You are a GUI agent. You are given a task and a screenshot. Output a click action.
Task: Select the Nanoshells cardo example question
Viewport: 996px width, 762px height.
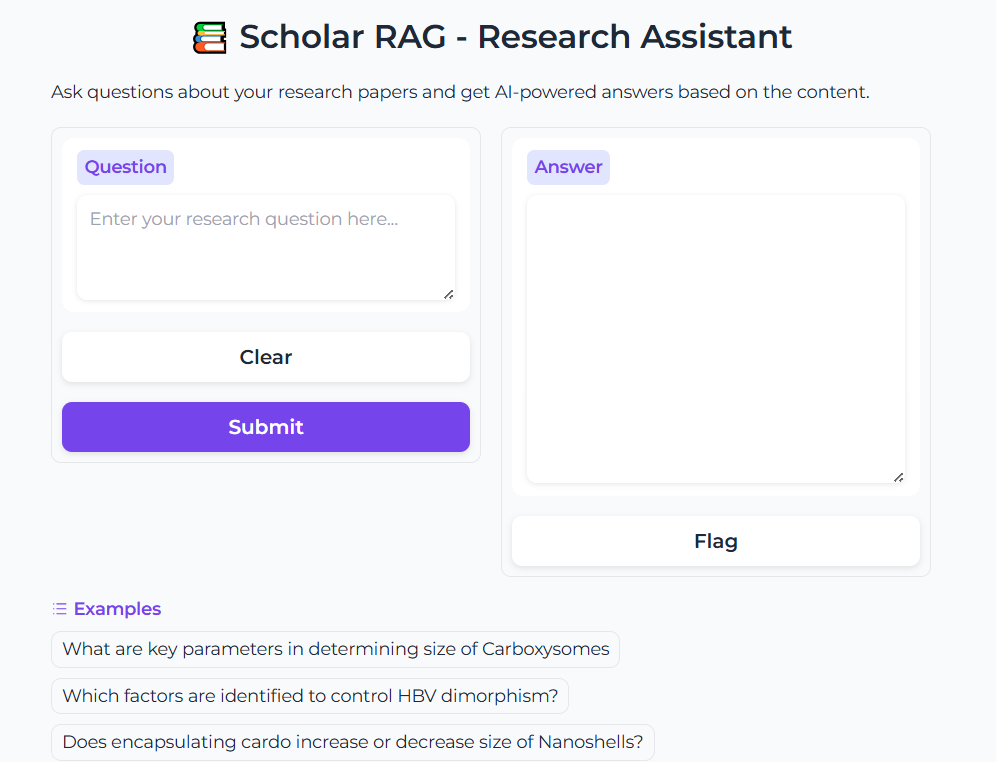point(352,742)
